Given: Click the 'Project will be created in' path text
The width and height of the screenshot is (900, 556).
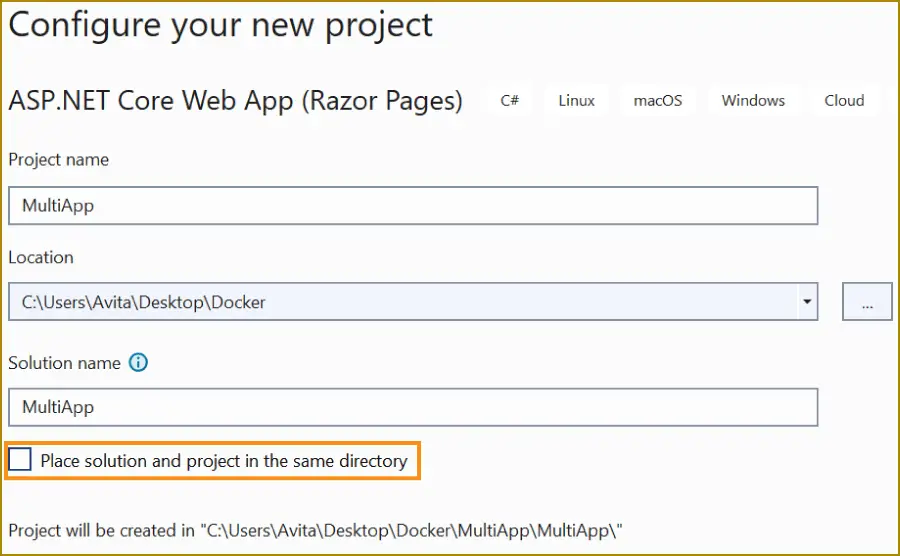Looking at the screenshot, I should tap(315, 530).
